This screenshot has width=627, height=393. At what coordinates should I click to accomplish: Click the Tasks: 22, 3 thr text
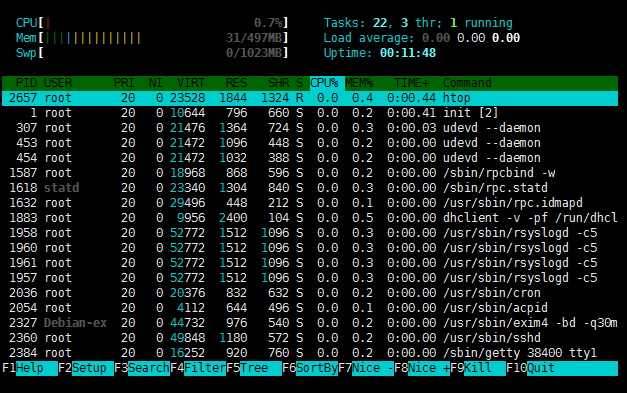pos(383,23)
